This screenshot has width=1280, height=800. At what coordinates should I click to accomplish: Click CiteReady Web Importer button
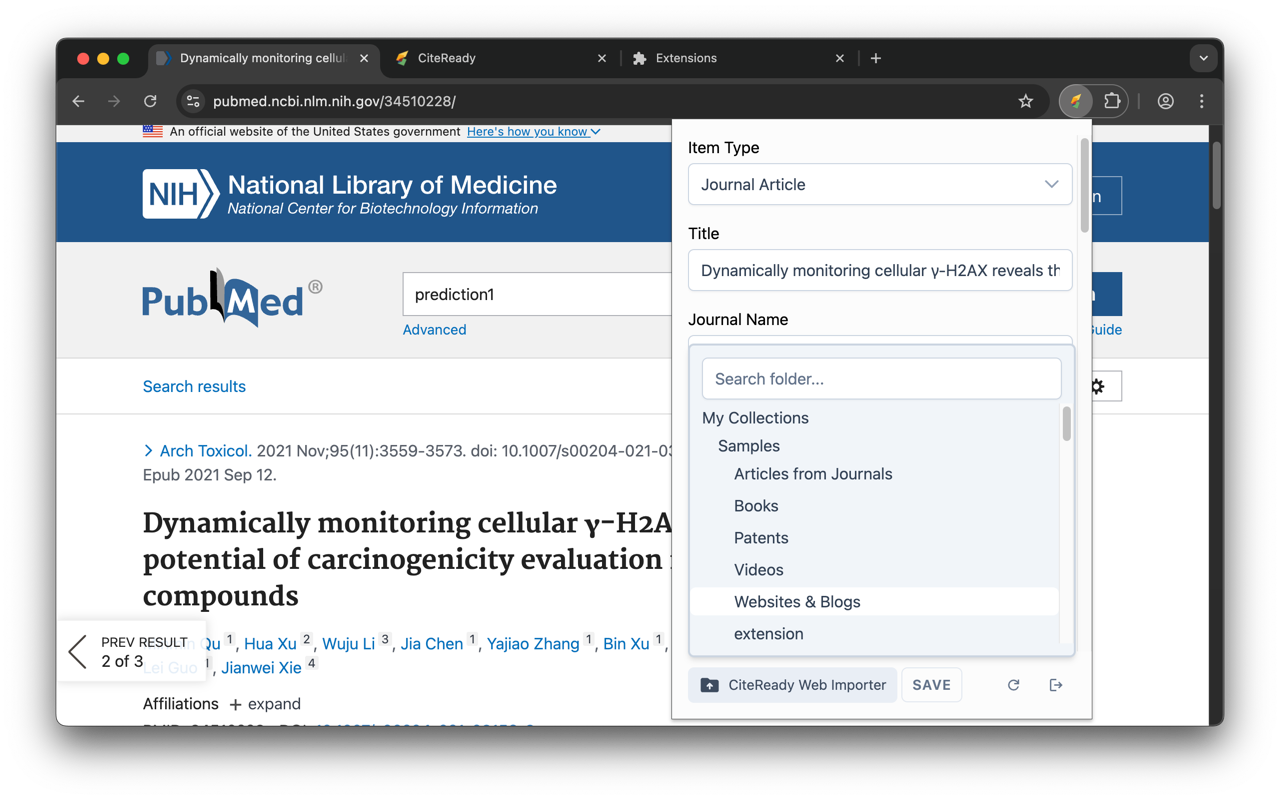click(793, 685)
